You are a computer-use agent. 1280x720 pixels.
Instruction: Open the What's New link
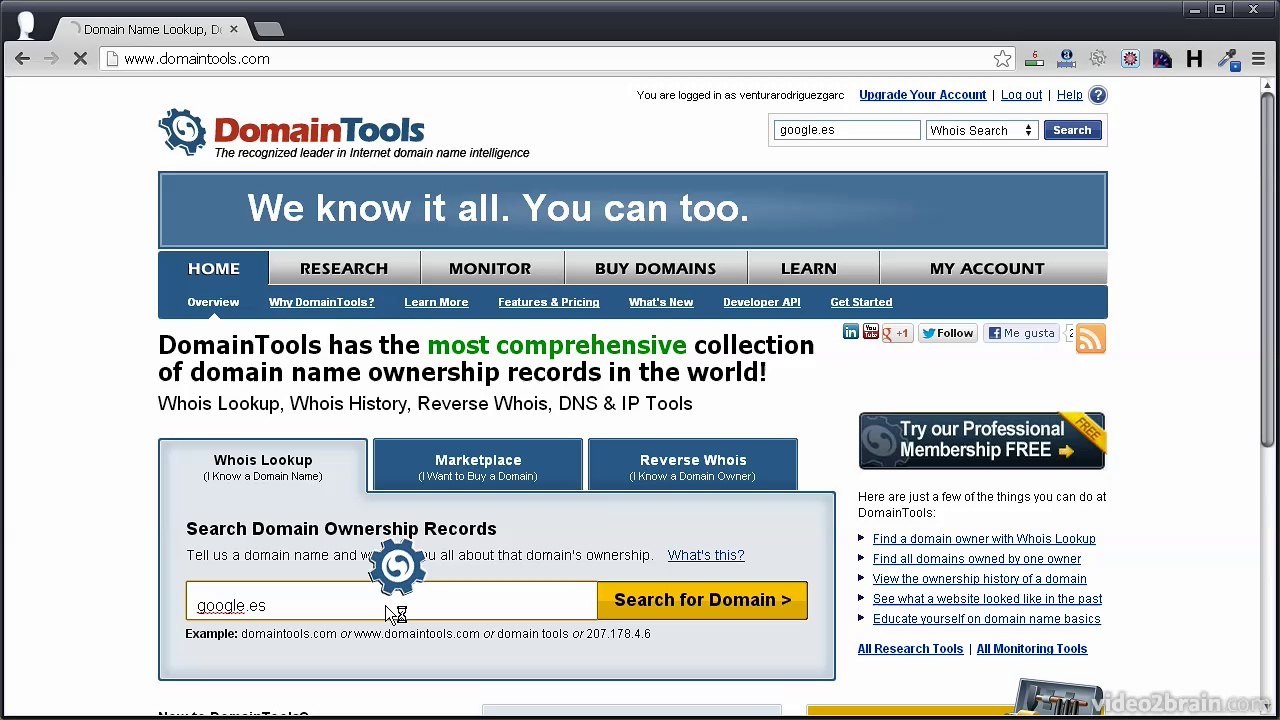(x=661, y=302)
